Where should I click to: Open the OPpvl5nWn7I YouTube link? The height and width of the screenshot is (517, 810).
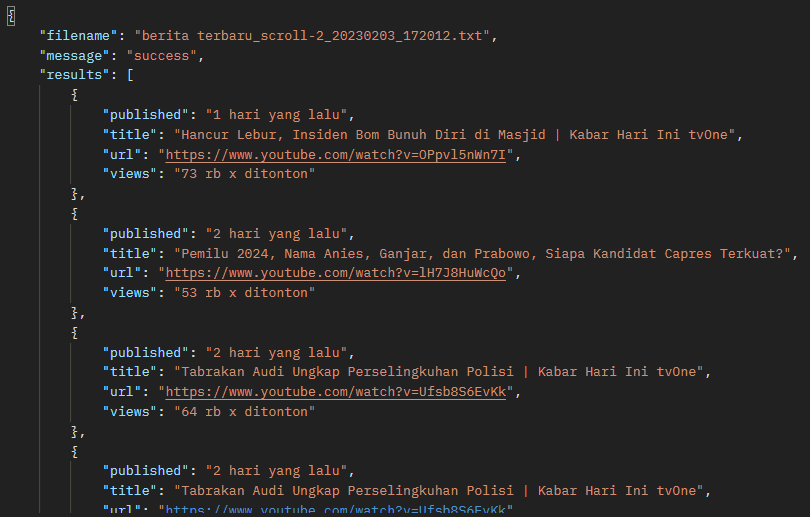[x=335, y=154]
